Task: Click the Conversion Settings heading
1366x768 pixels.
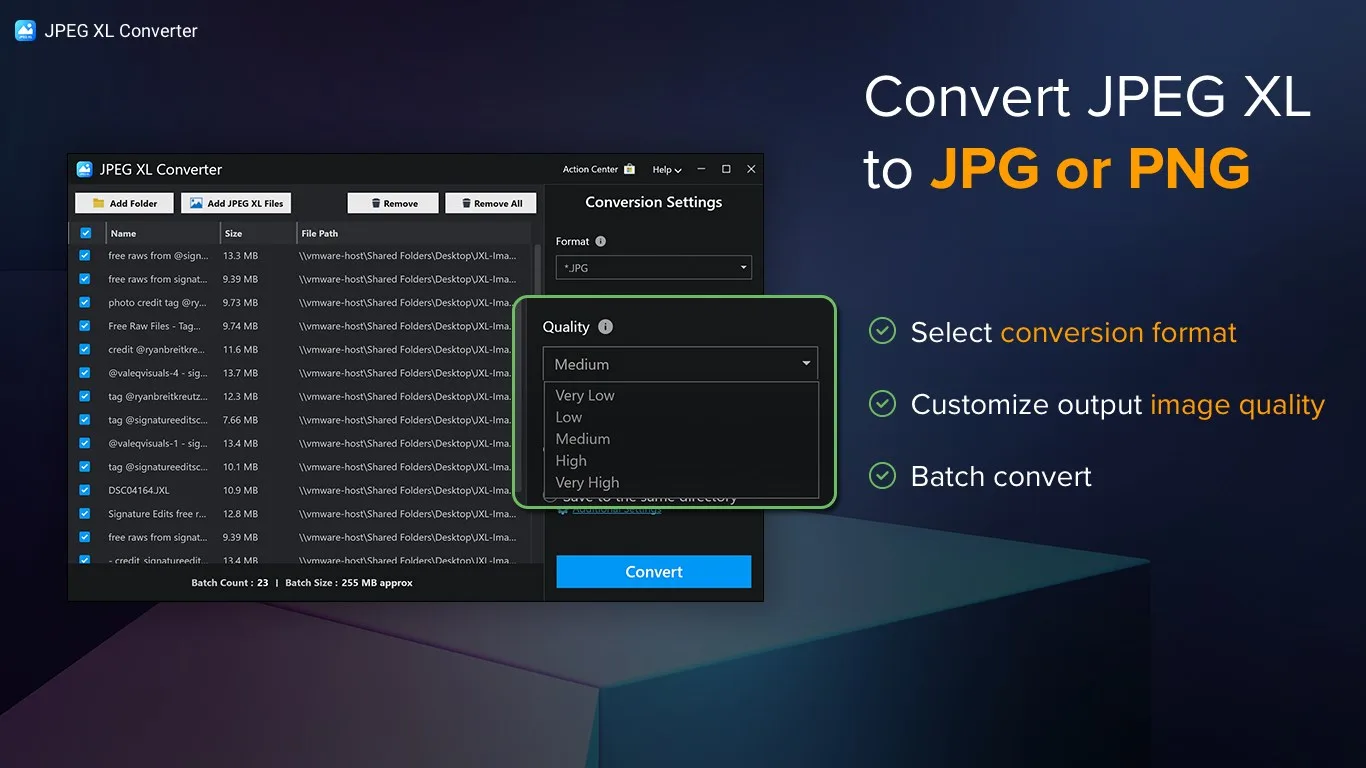Action: 654,202
